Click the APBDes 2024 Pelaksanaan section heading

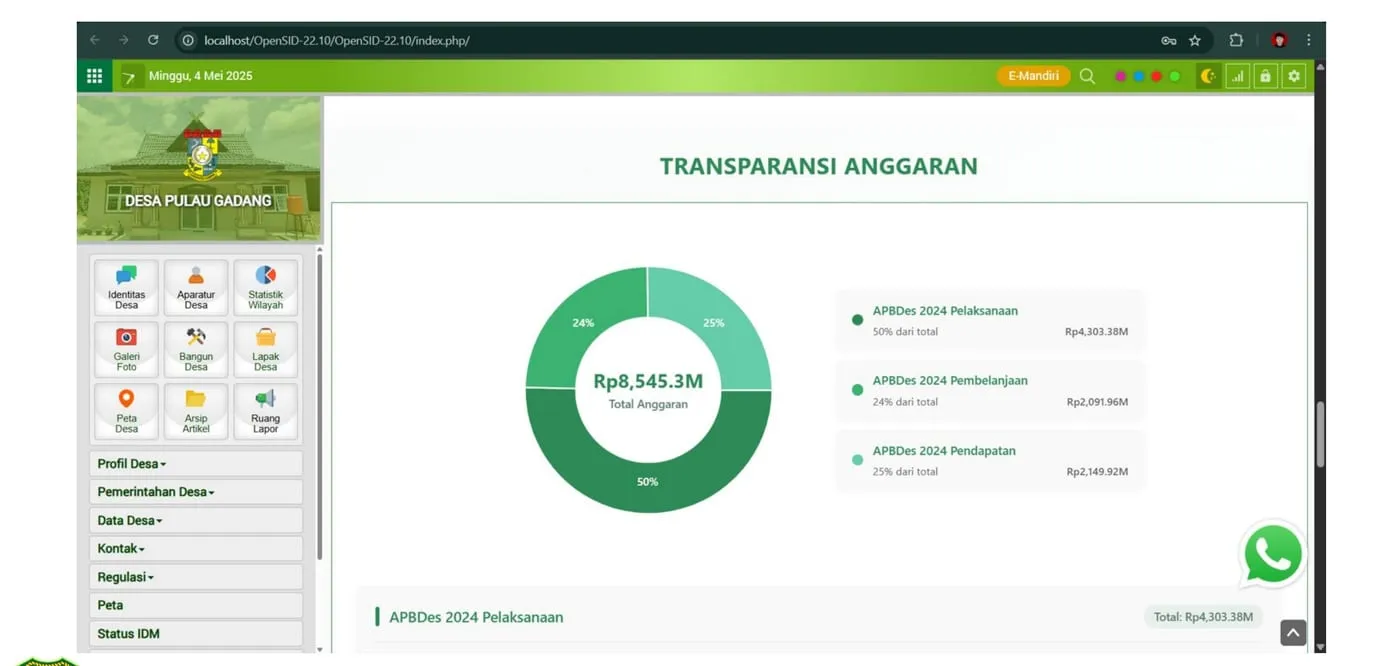coord(476,617)
